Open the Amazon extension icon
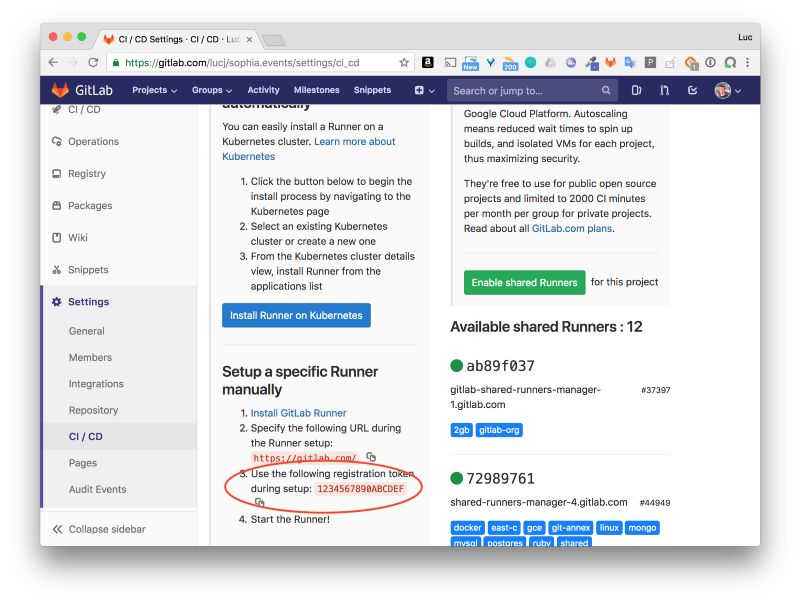 pos(428,62)
